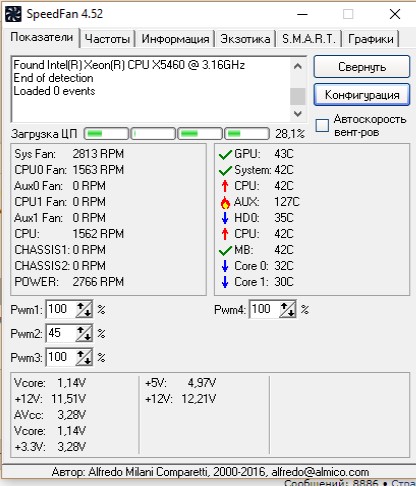Click the Pwm4 spinner arrows
Screen dimensions: 416x487
[x=287, y=309]
